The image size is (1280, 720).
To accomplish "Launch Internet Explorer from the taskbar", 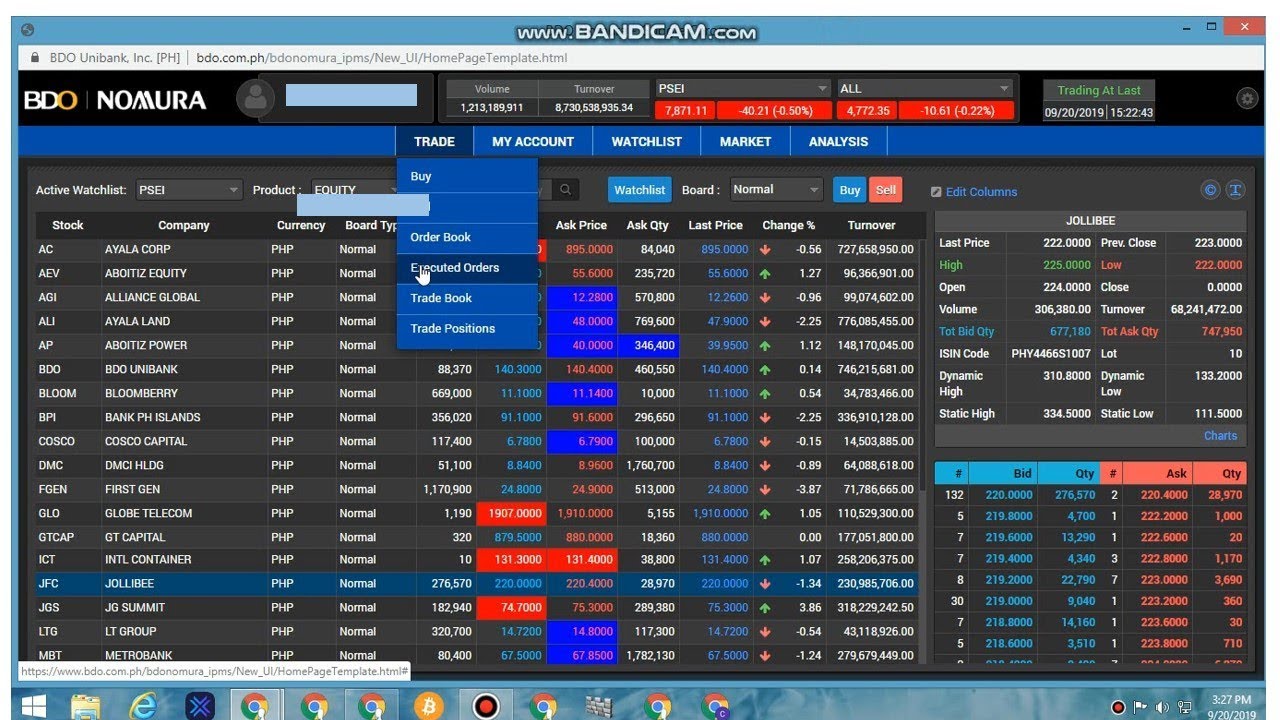I will tap(144, 706).
